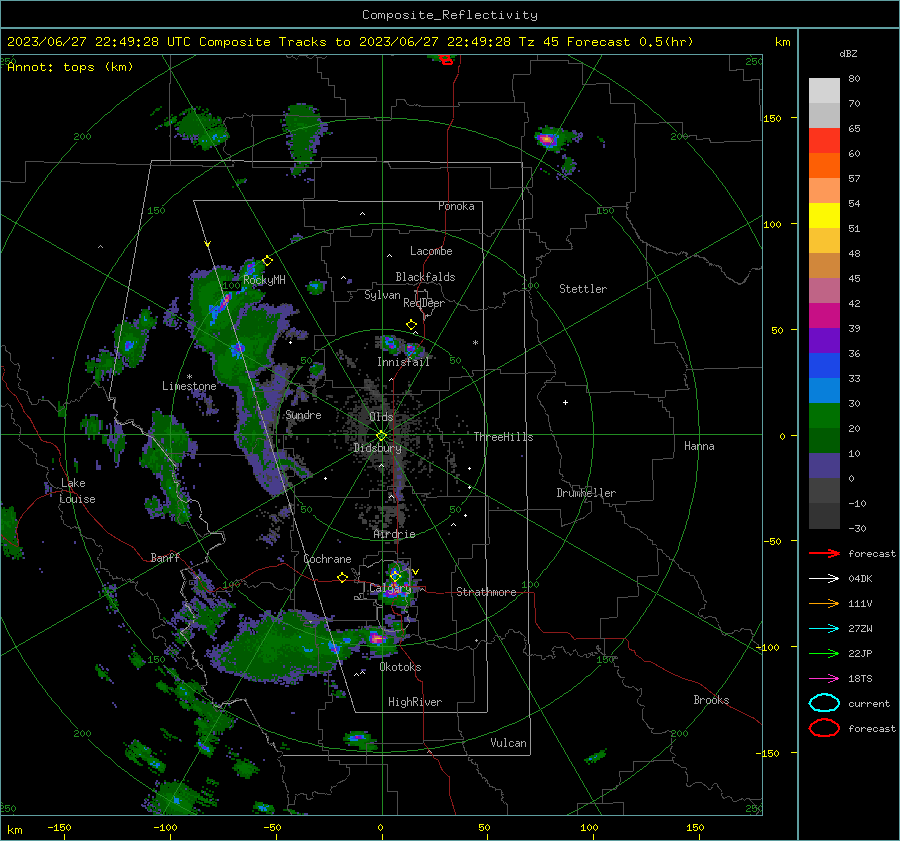Select the magenta 18TS arrow in legend
The height and width of the screenshot is (841, 900).
coord(824,679)
